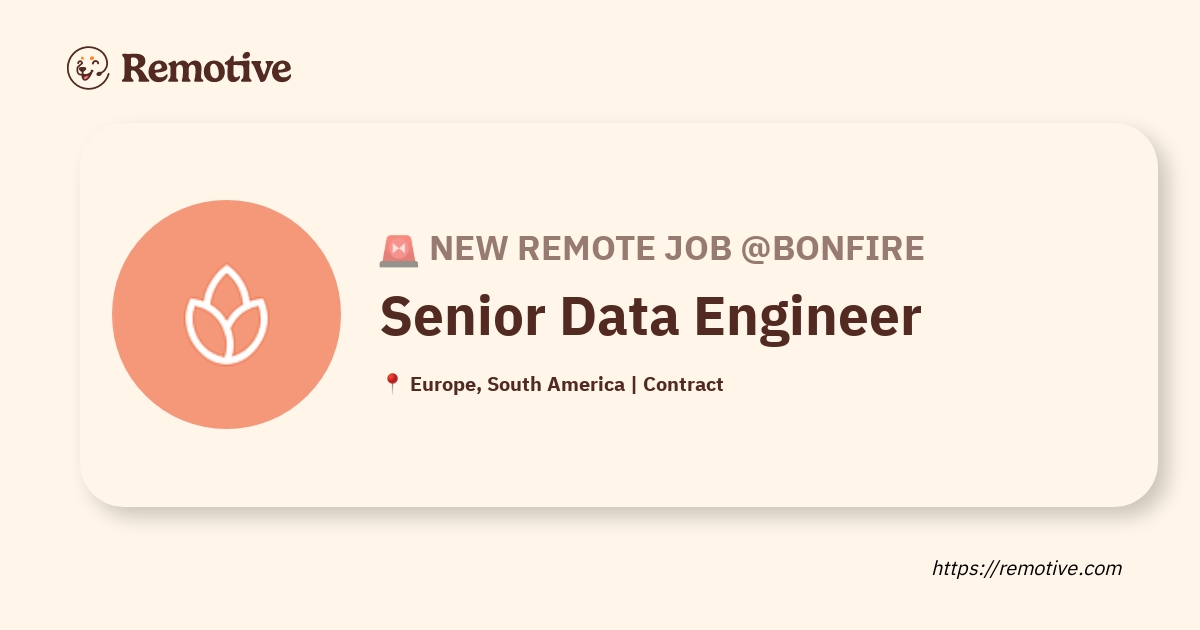This screenshot has width=1200, height=630.
Task: Click the Remotive brand name wordmark
Action: 206,68
